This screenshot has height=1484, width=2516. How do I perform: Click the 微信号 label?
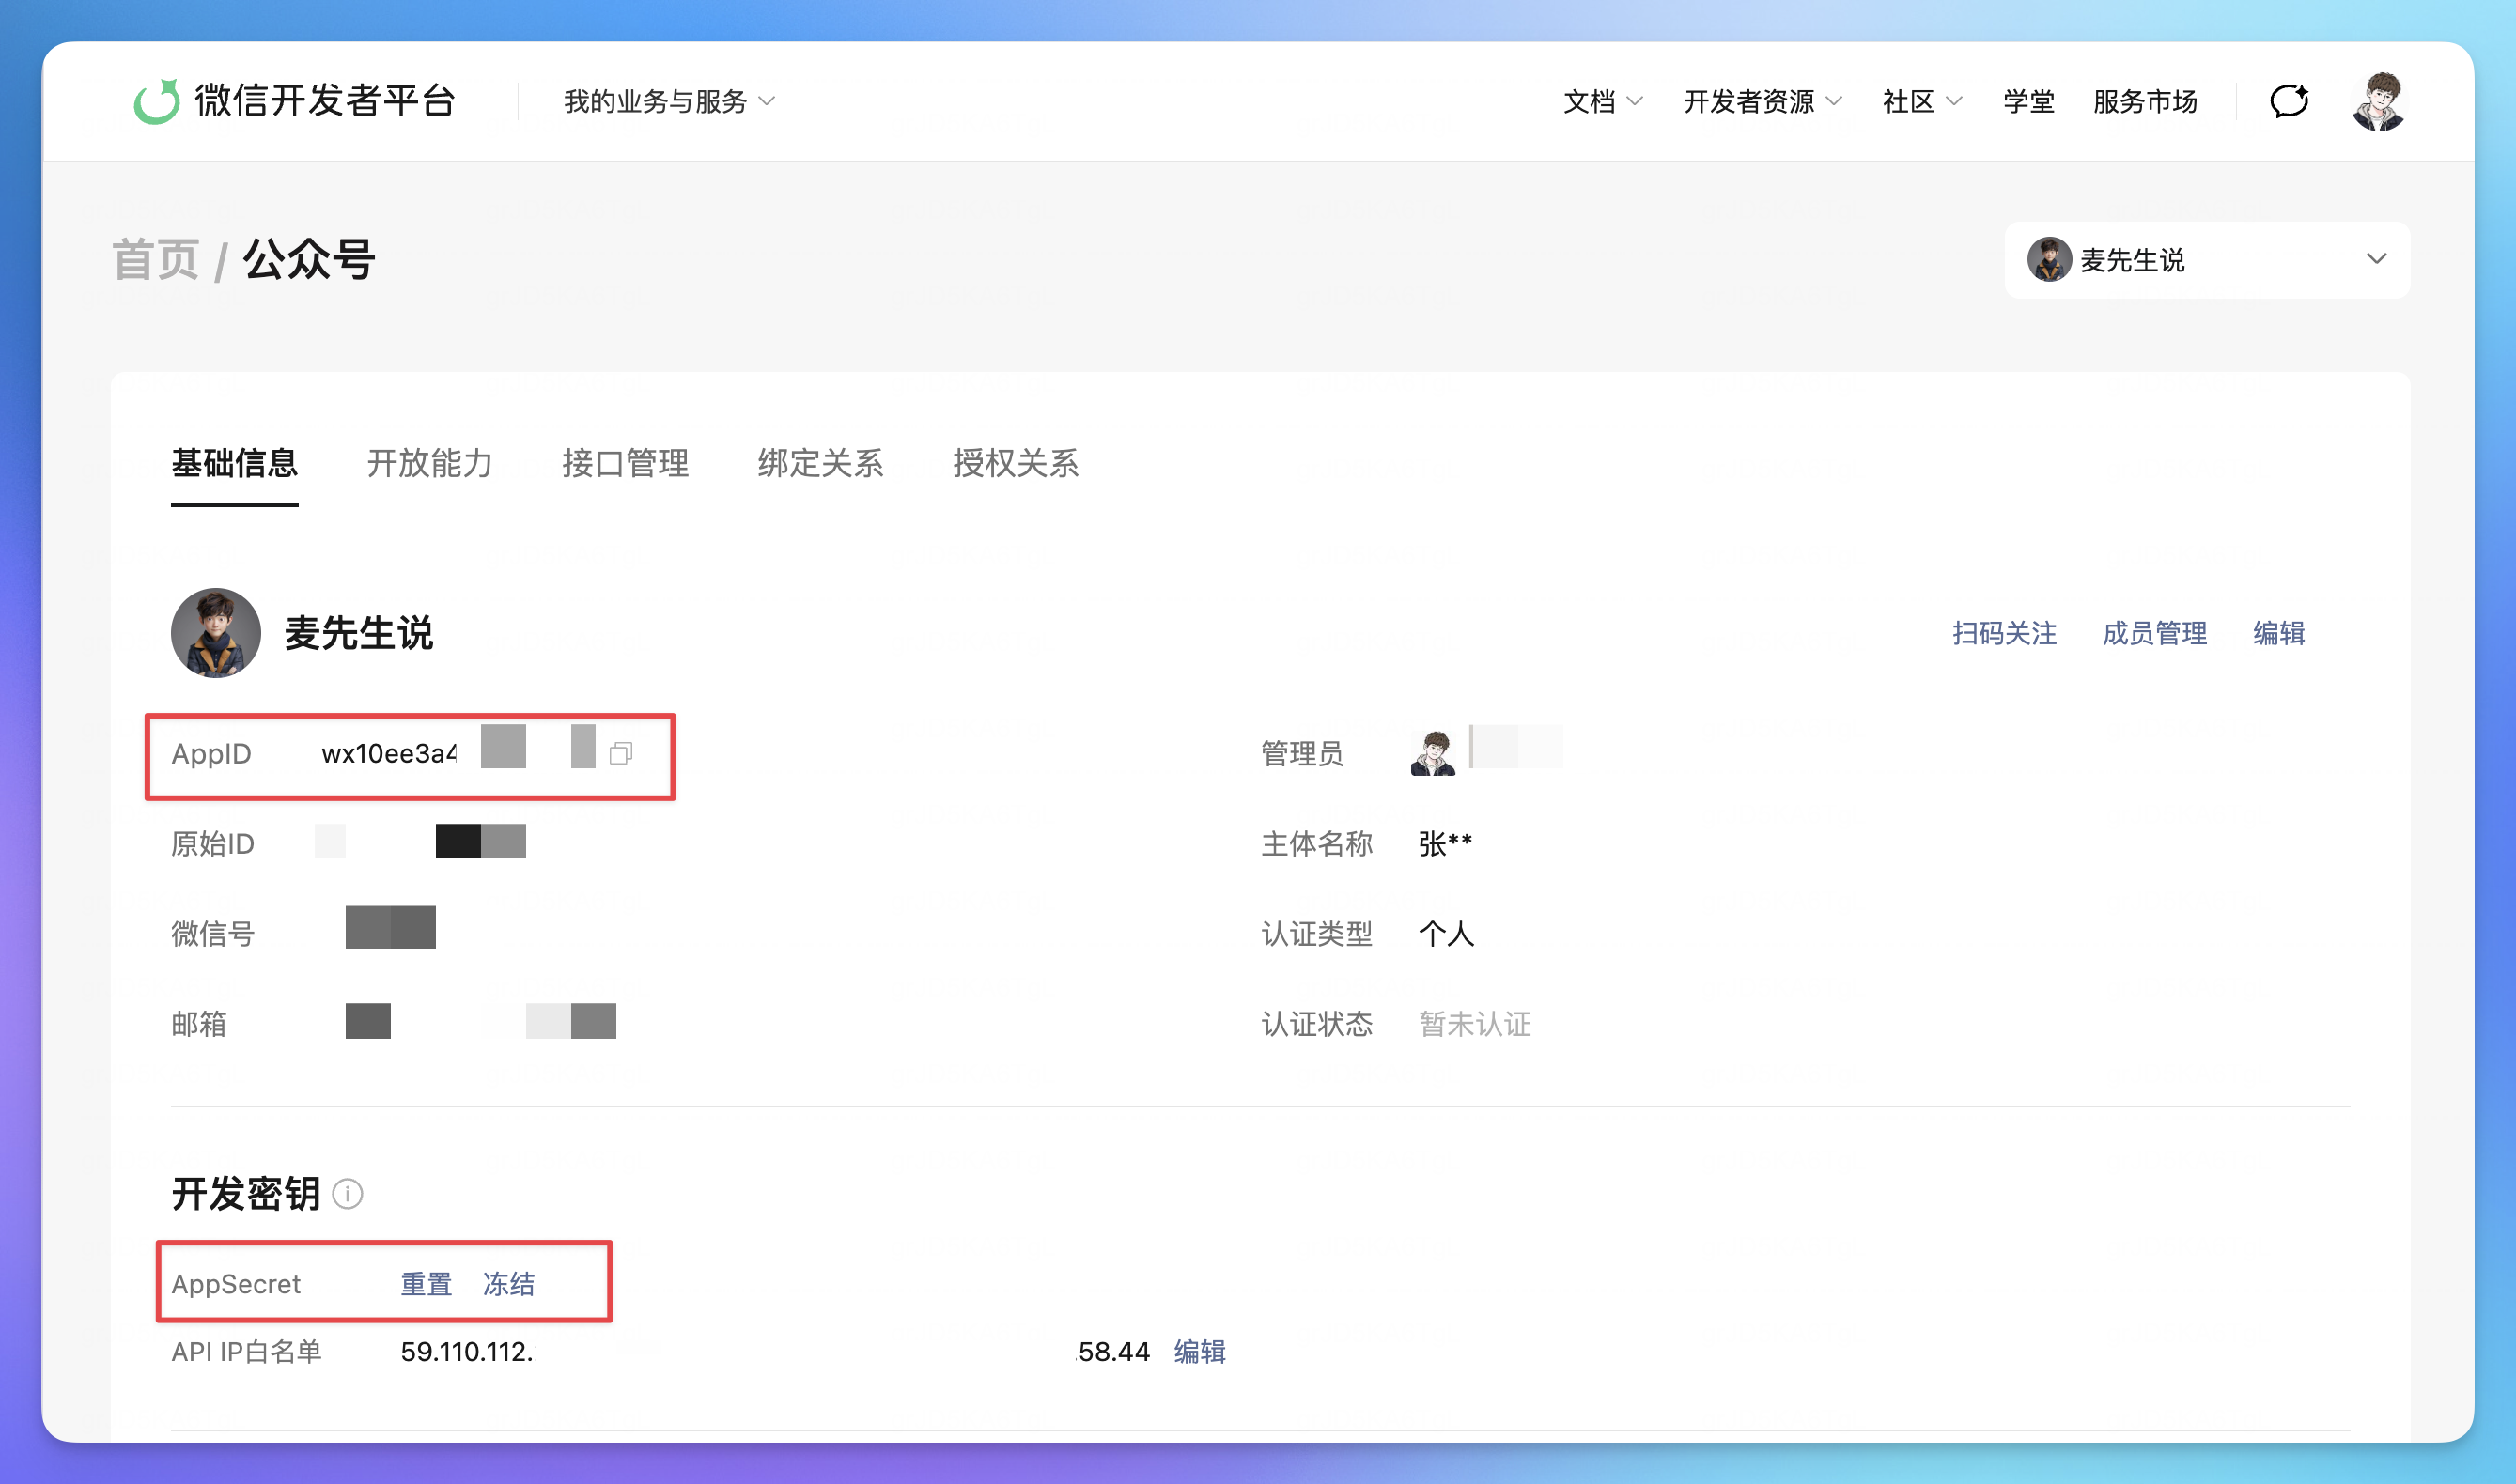213,934
